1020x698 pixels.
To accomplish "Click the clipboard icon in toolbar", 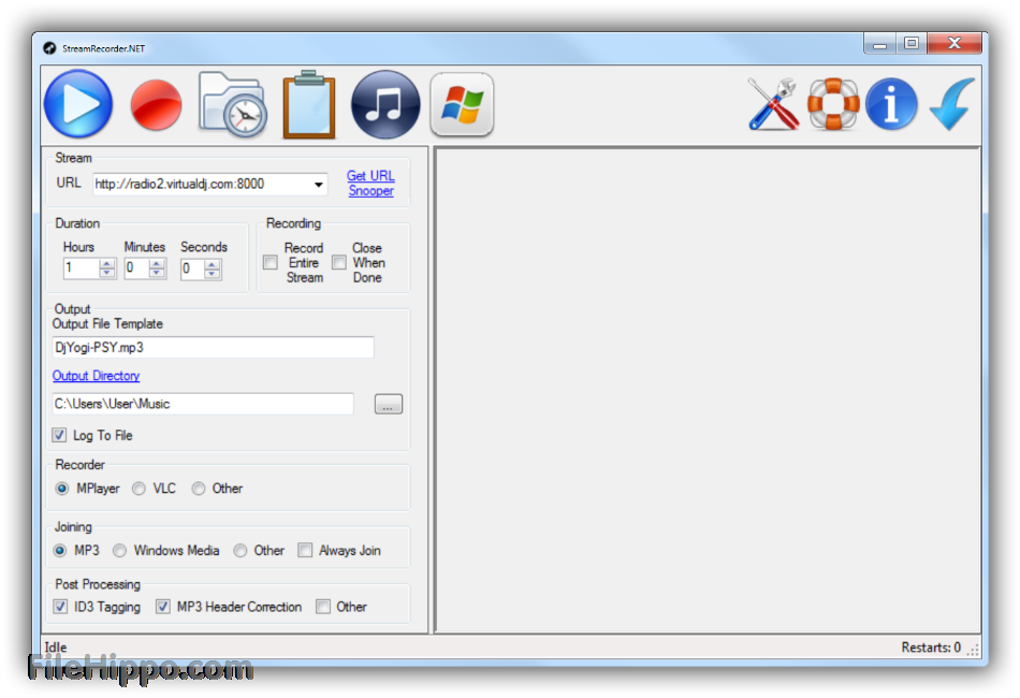I will point(309,104).
